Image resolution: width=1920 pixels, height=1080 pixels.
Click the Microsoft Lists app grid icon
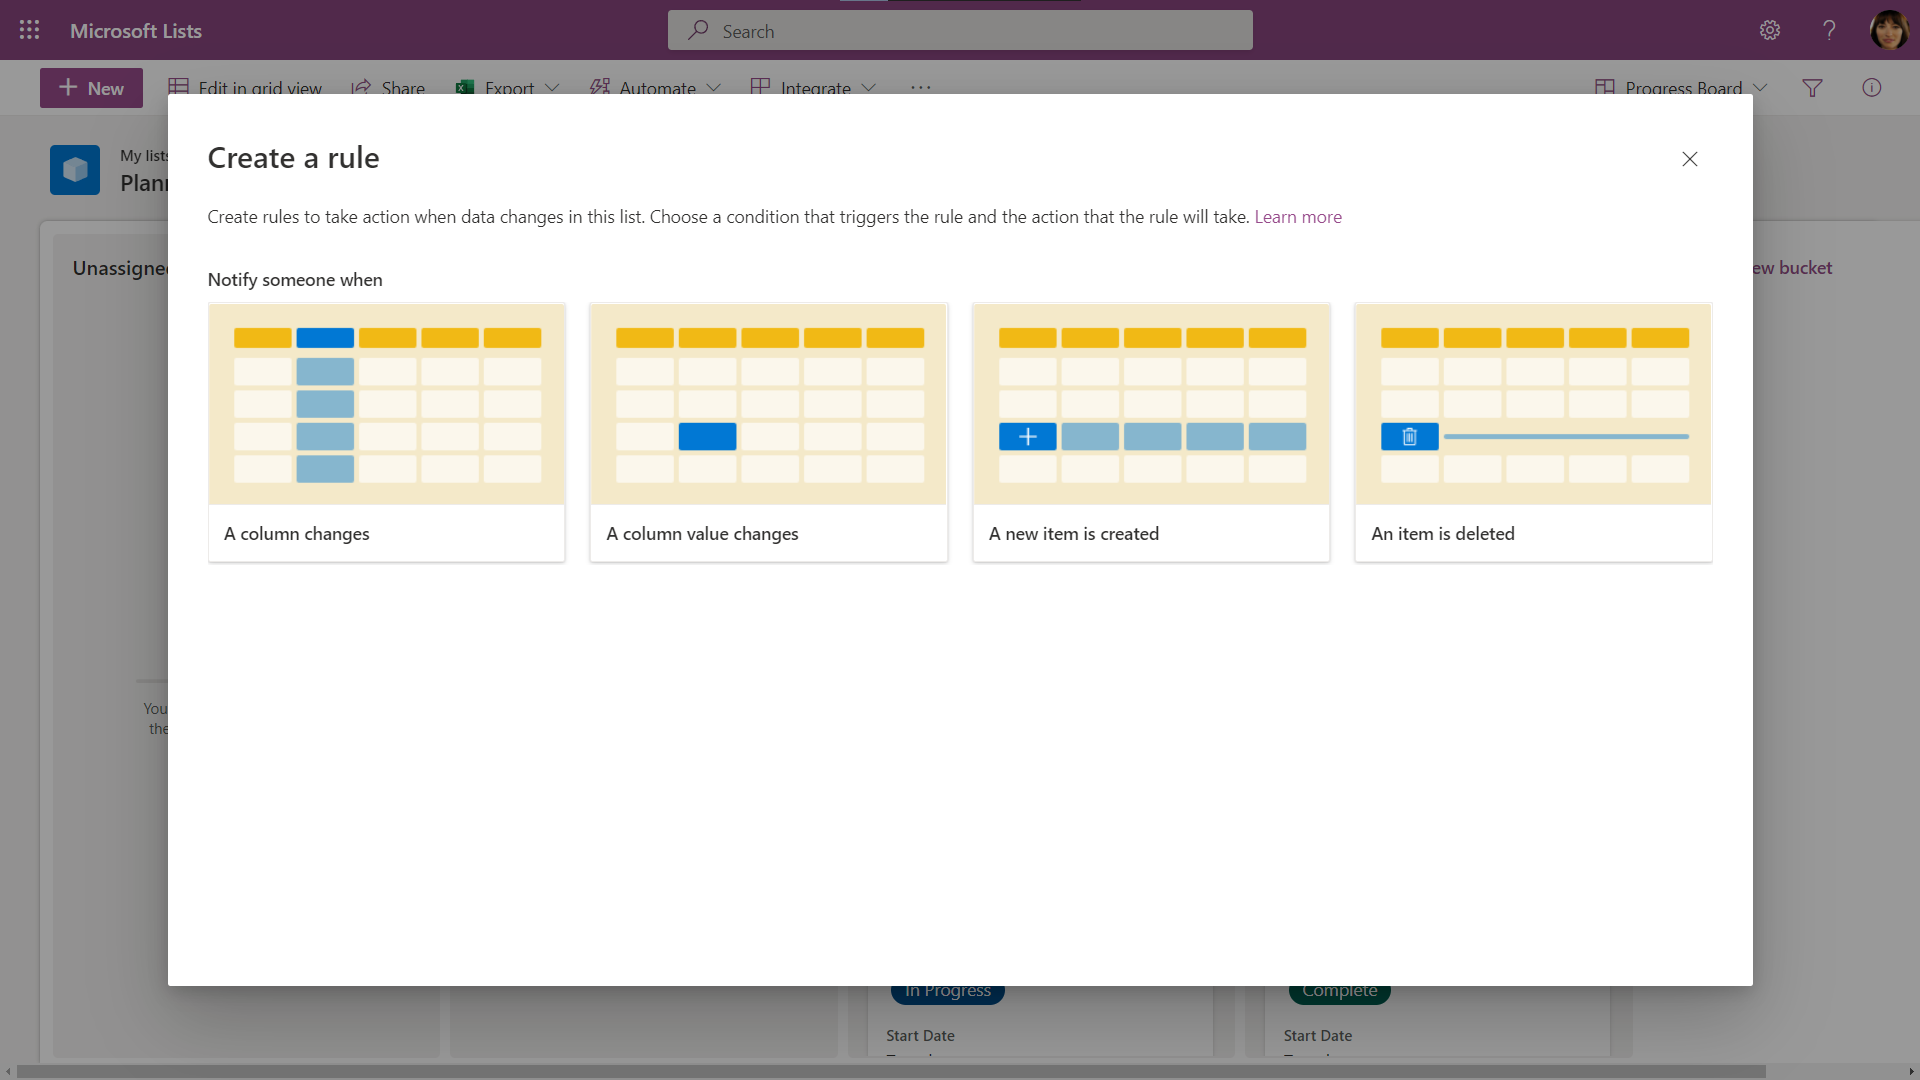29,30
